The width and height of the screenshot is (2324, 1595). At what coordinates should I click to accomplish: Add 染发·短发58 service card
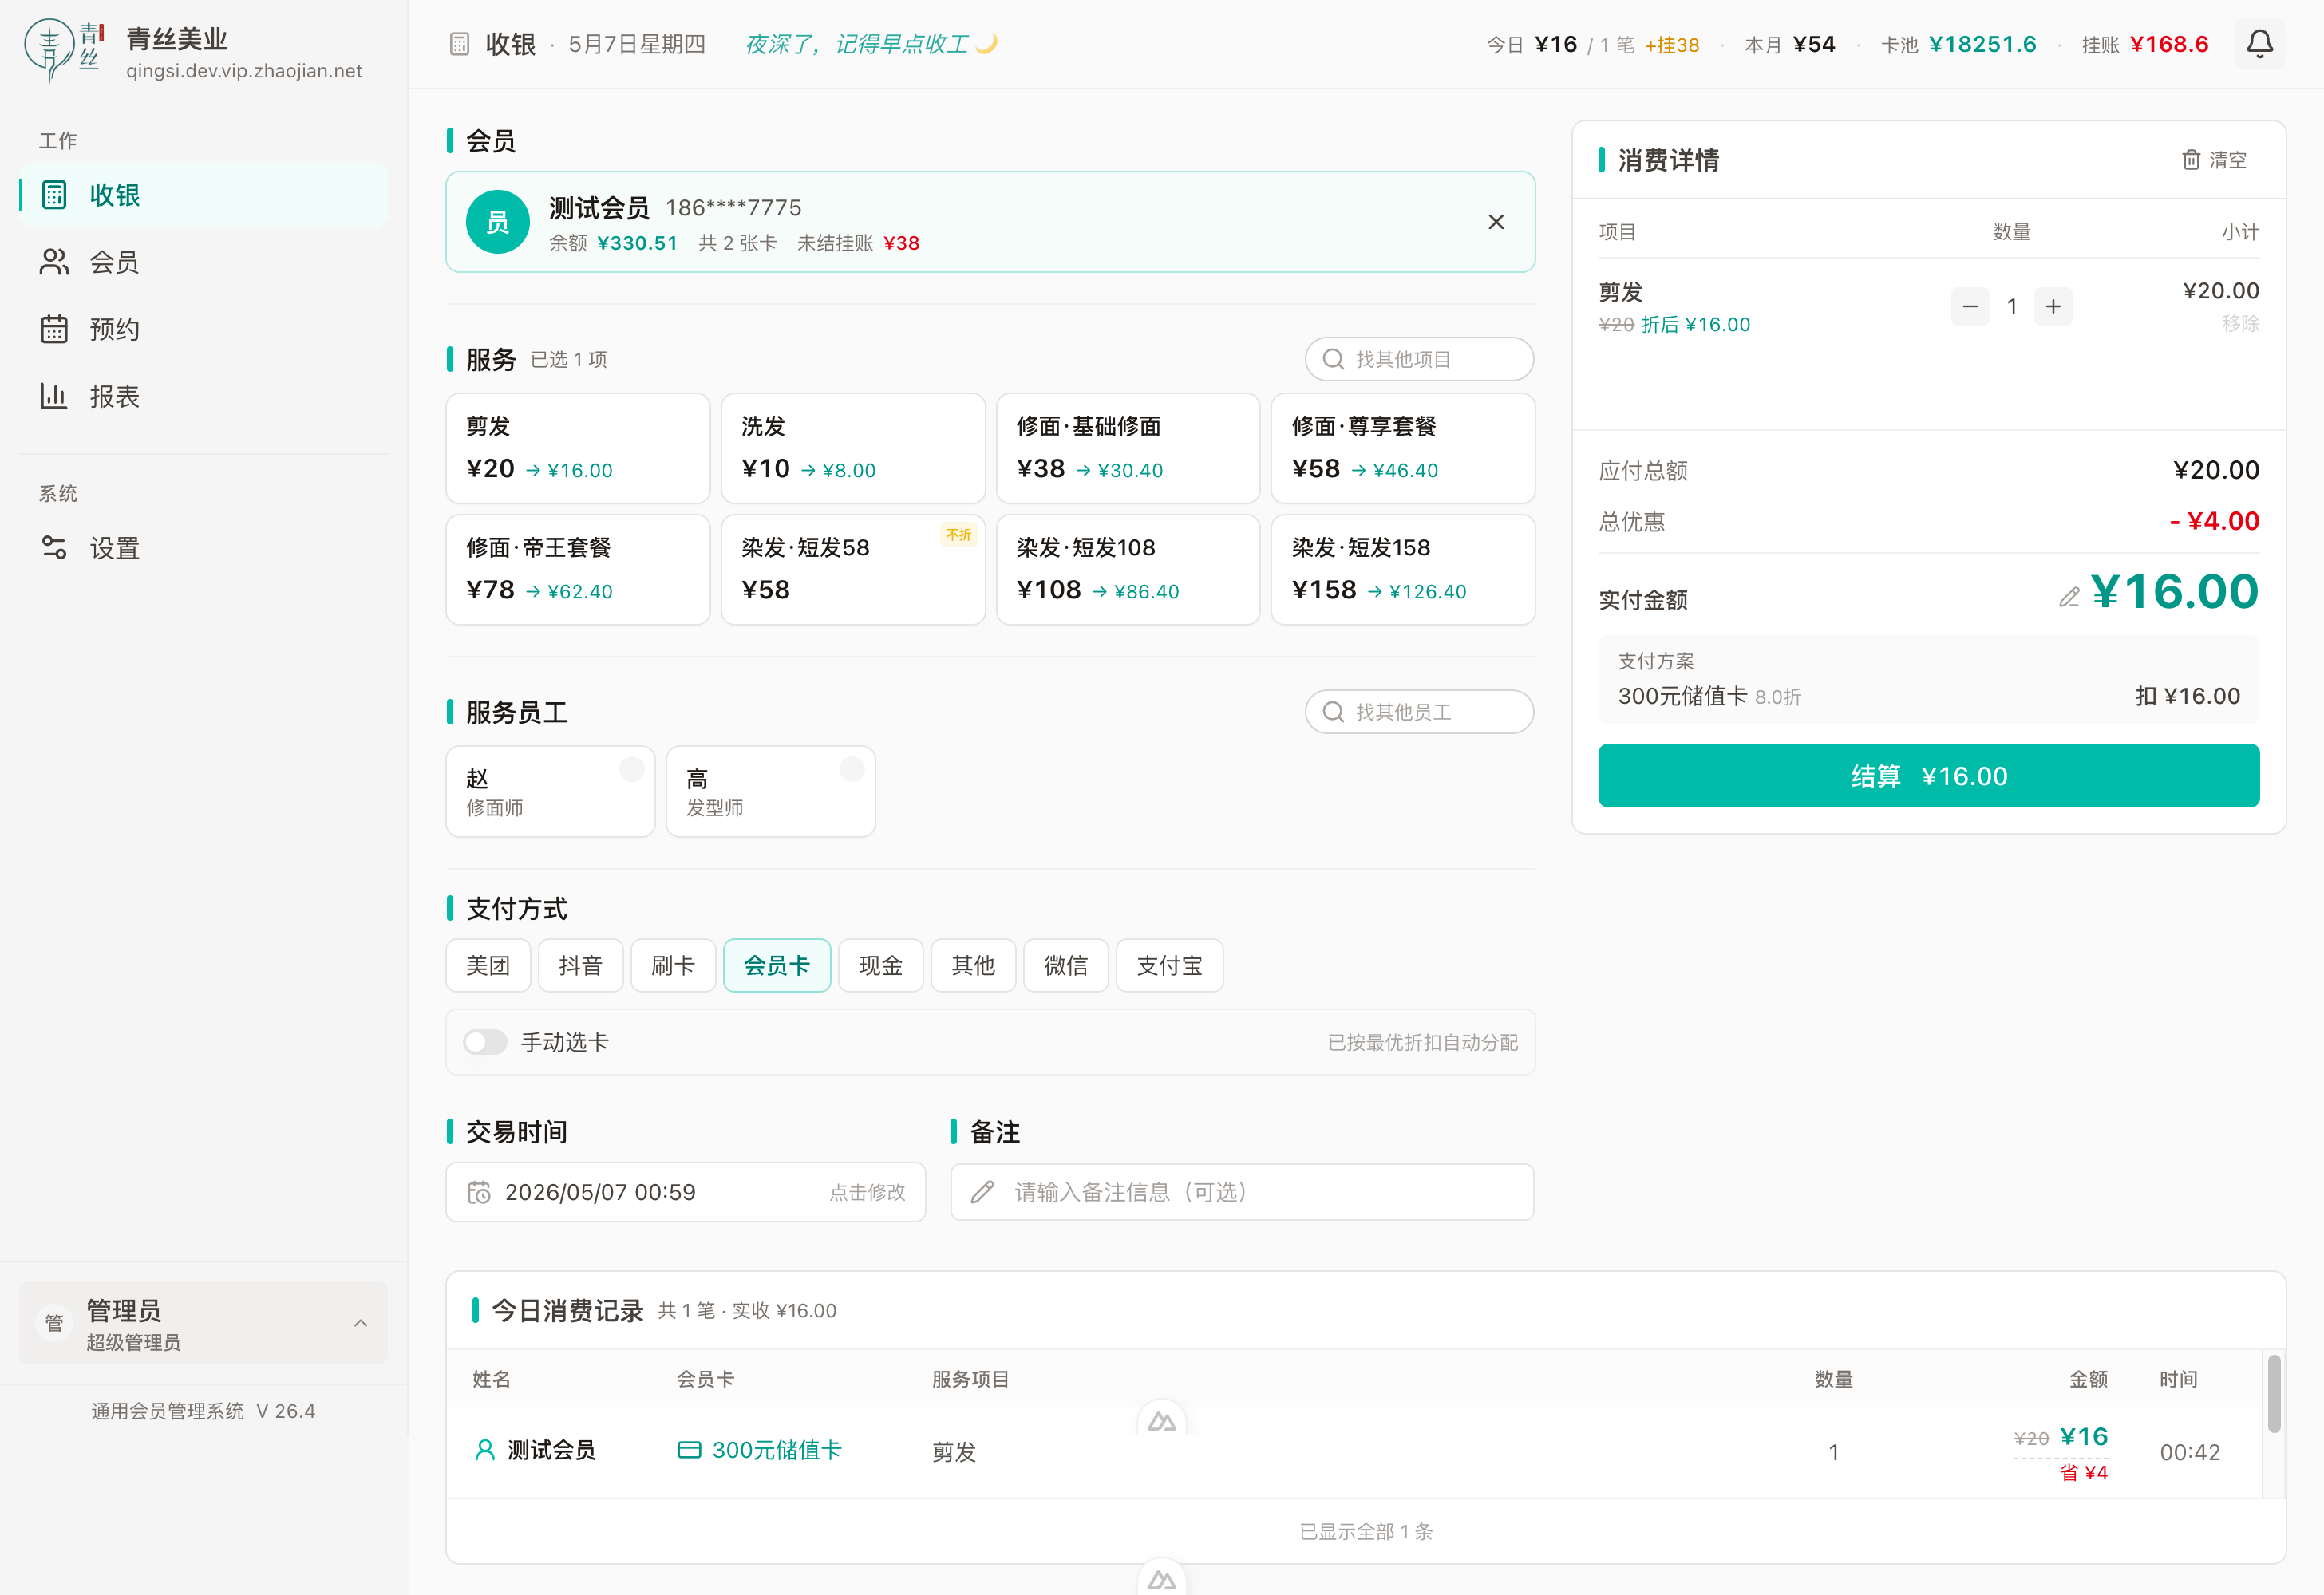tap(853, 569)
